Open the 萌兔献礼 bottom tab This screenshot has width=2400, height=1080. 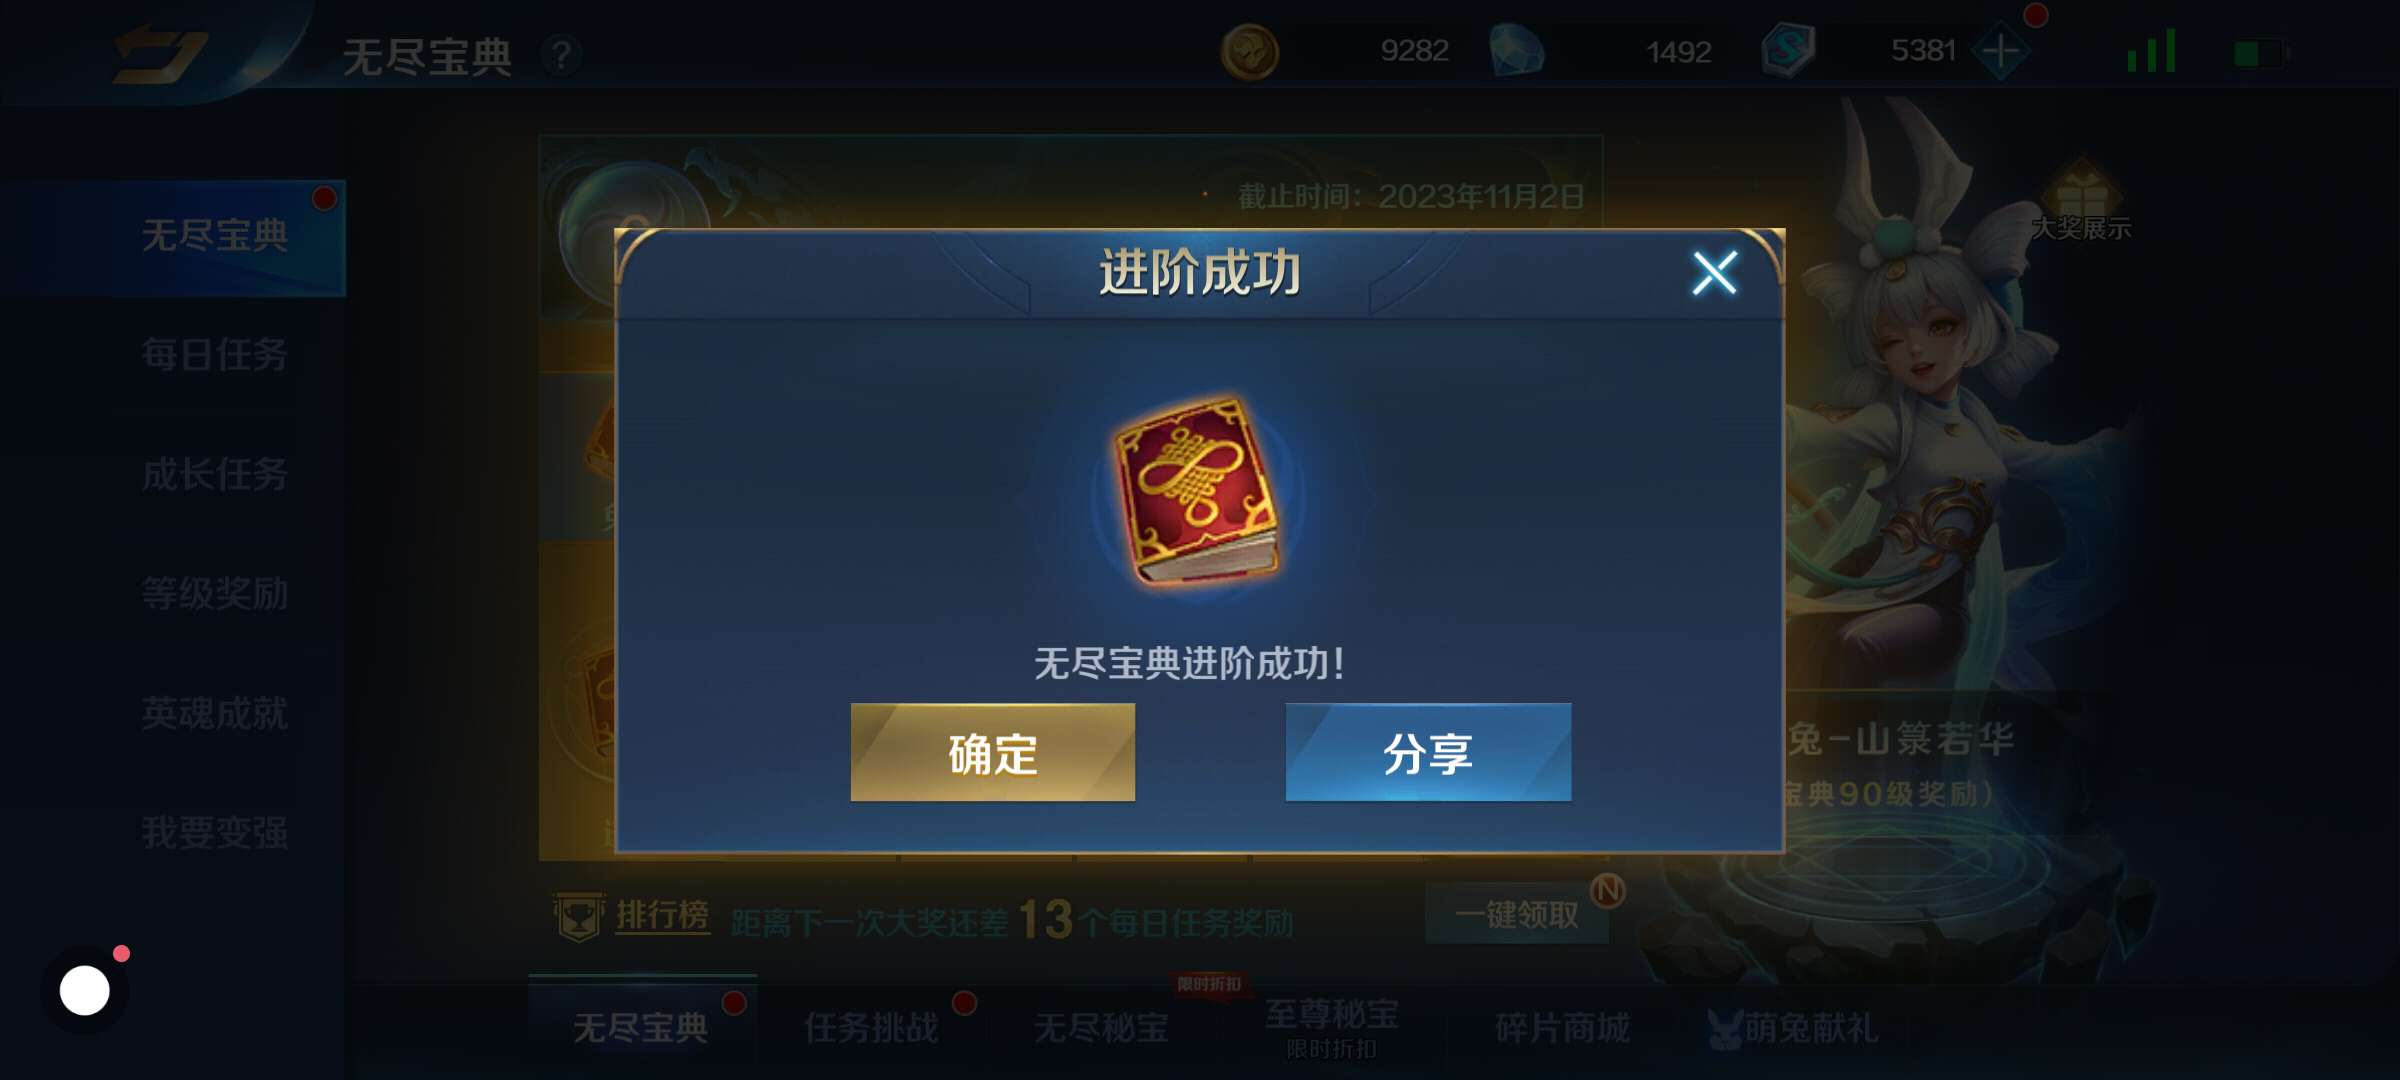[1792, 1028]
